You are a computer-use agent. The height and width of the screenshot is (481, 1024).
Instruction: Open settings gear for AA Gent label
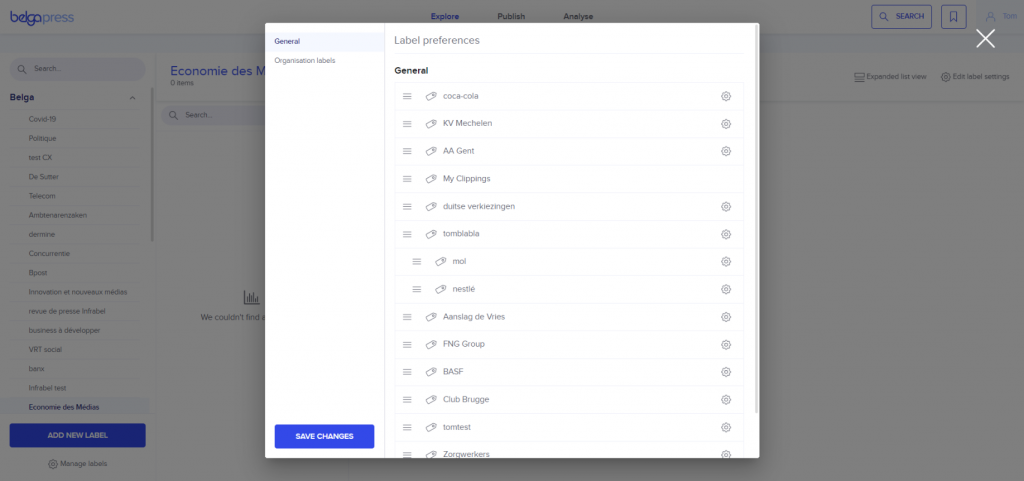[x=726, y=151]
